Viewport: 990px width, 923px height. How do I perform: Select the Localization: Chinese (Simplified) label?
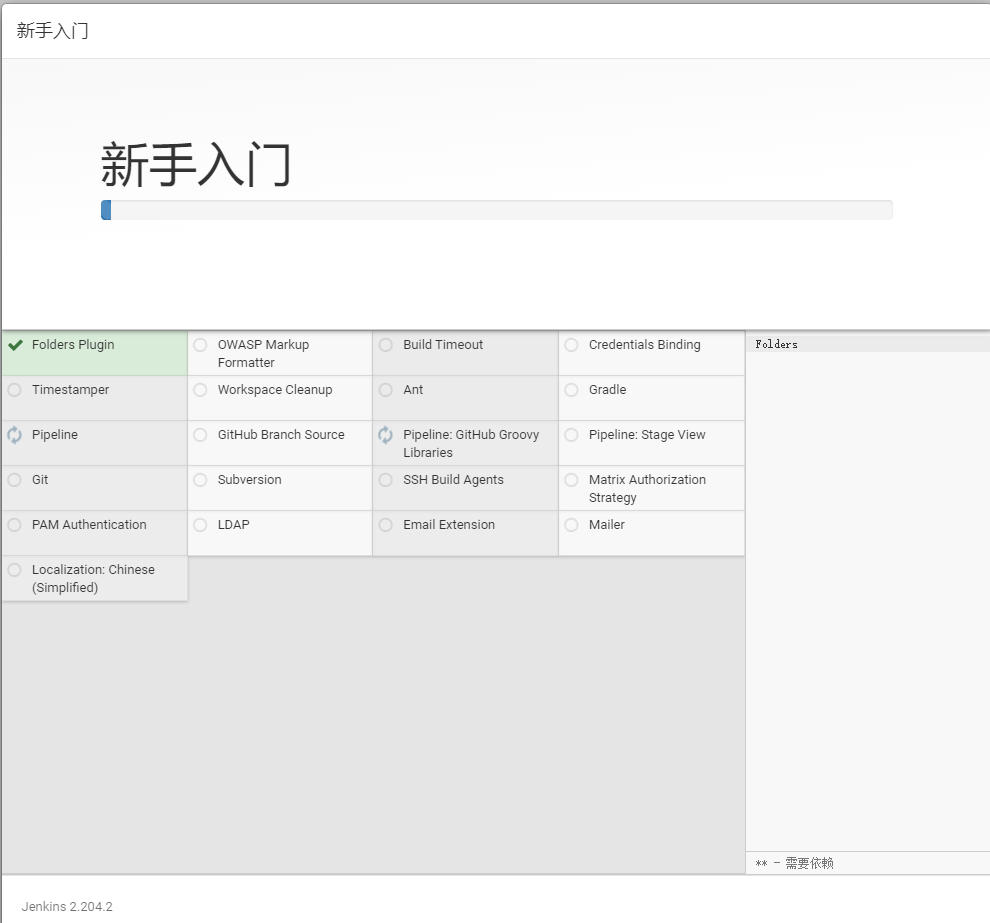pyautogui.click(x=93, y=578)
